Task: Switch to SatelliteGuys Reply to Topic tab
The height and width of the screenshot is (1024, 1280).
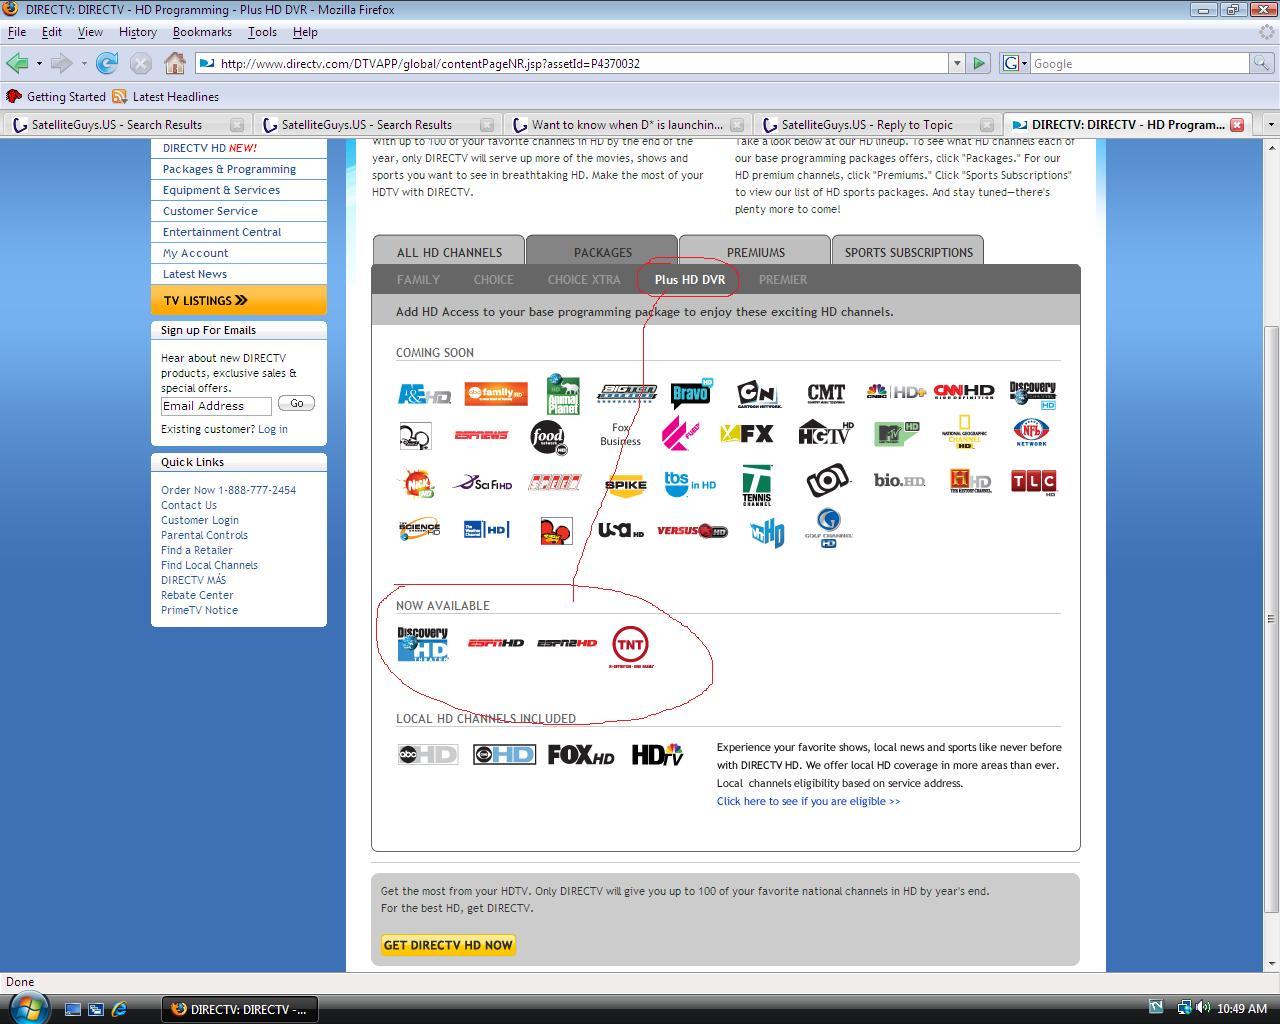Action: tap(877, 125)
